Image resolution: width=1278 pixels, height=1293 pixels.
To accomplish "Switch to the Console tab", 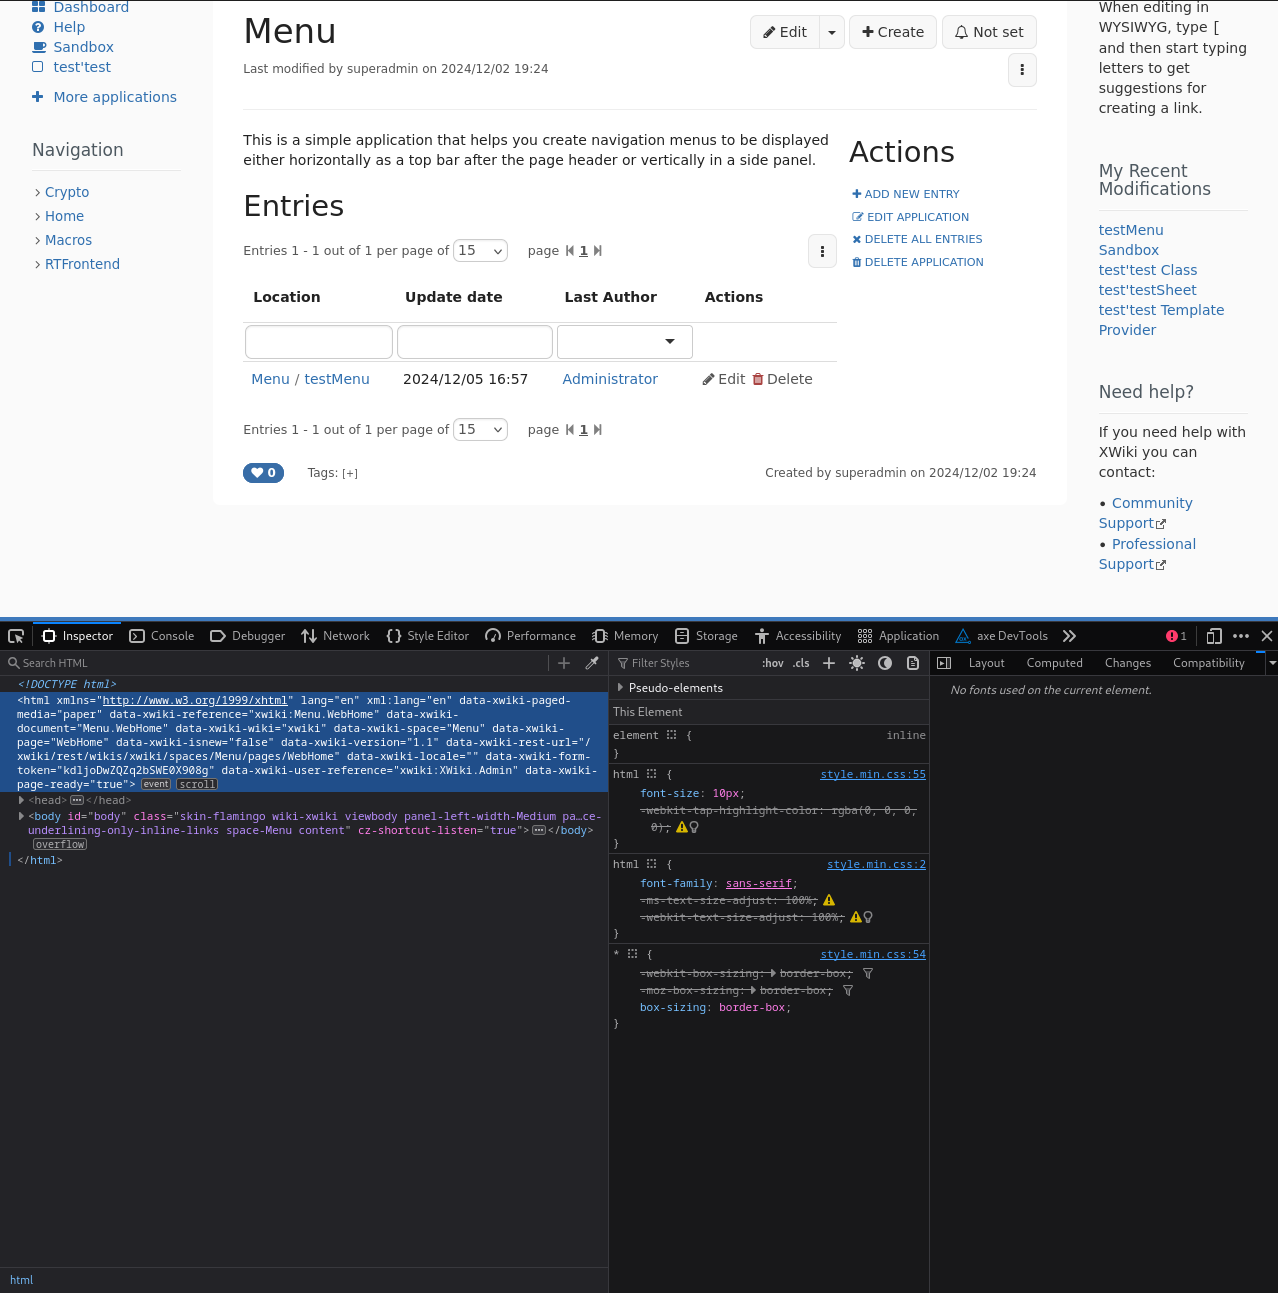I will [x=162, y=636].
